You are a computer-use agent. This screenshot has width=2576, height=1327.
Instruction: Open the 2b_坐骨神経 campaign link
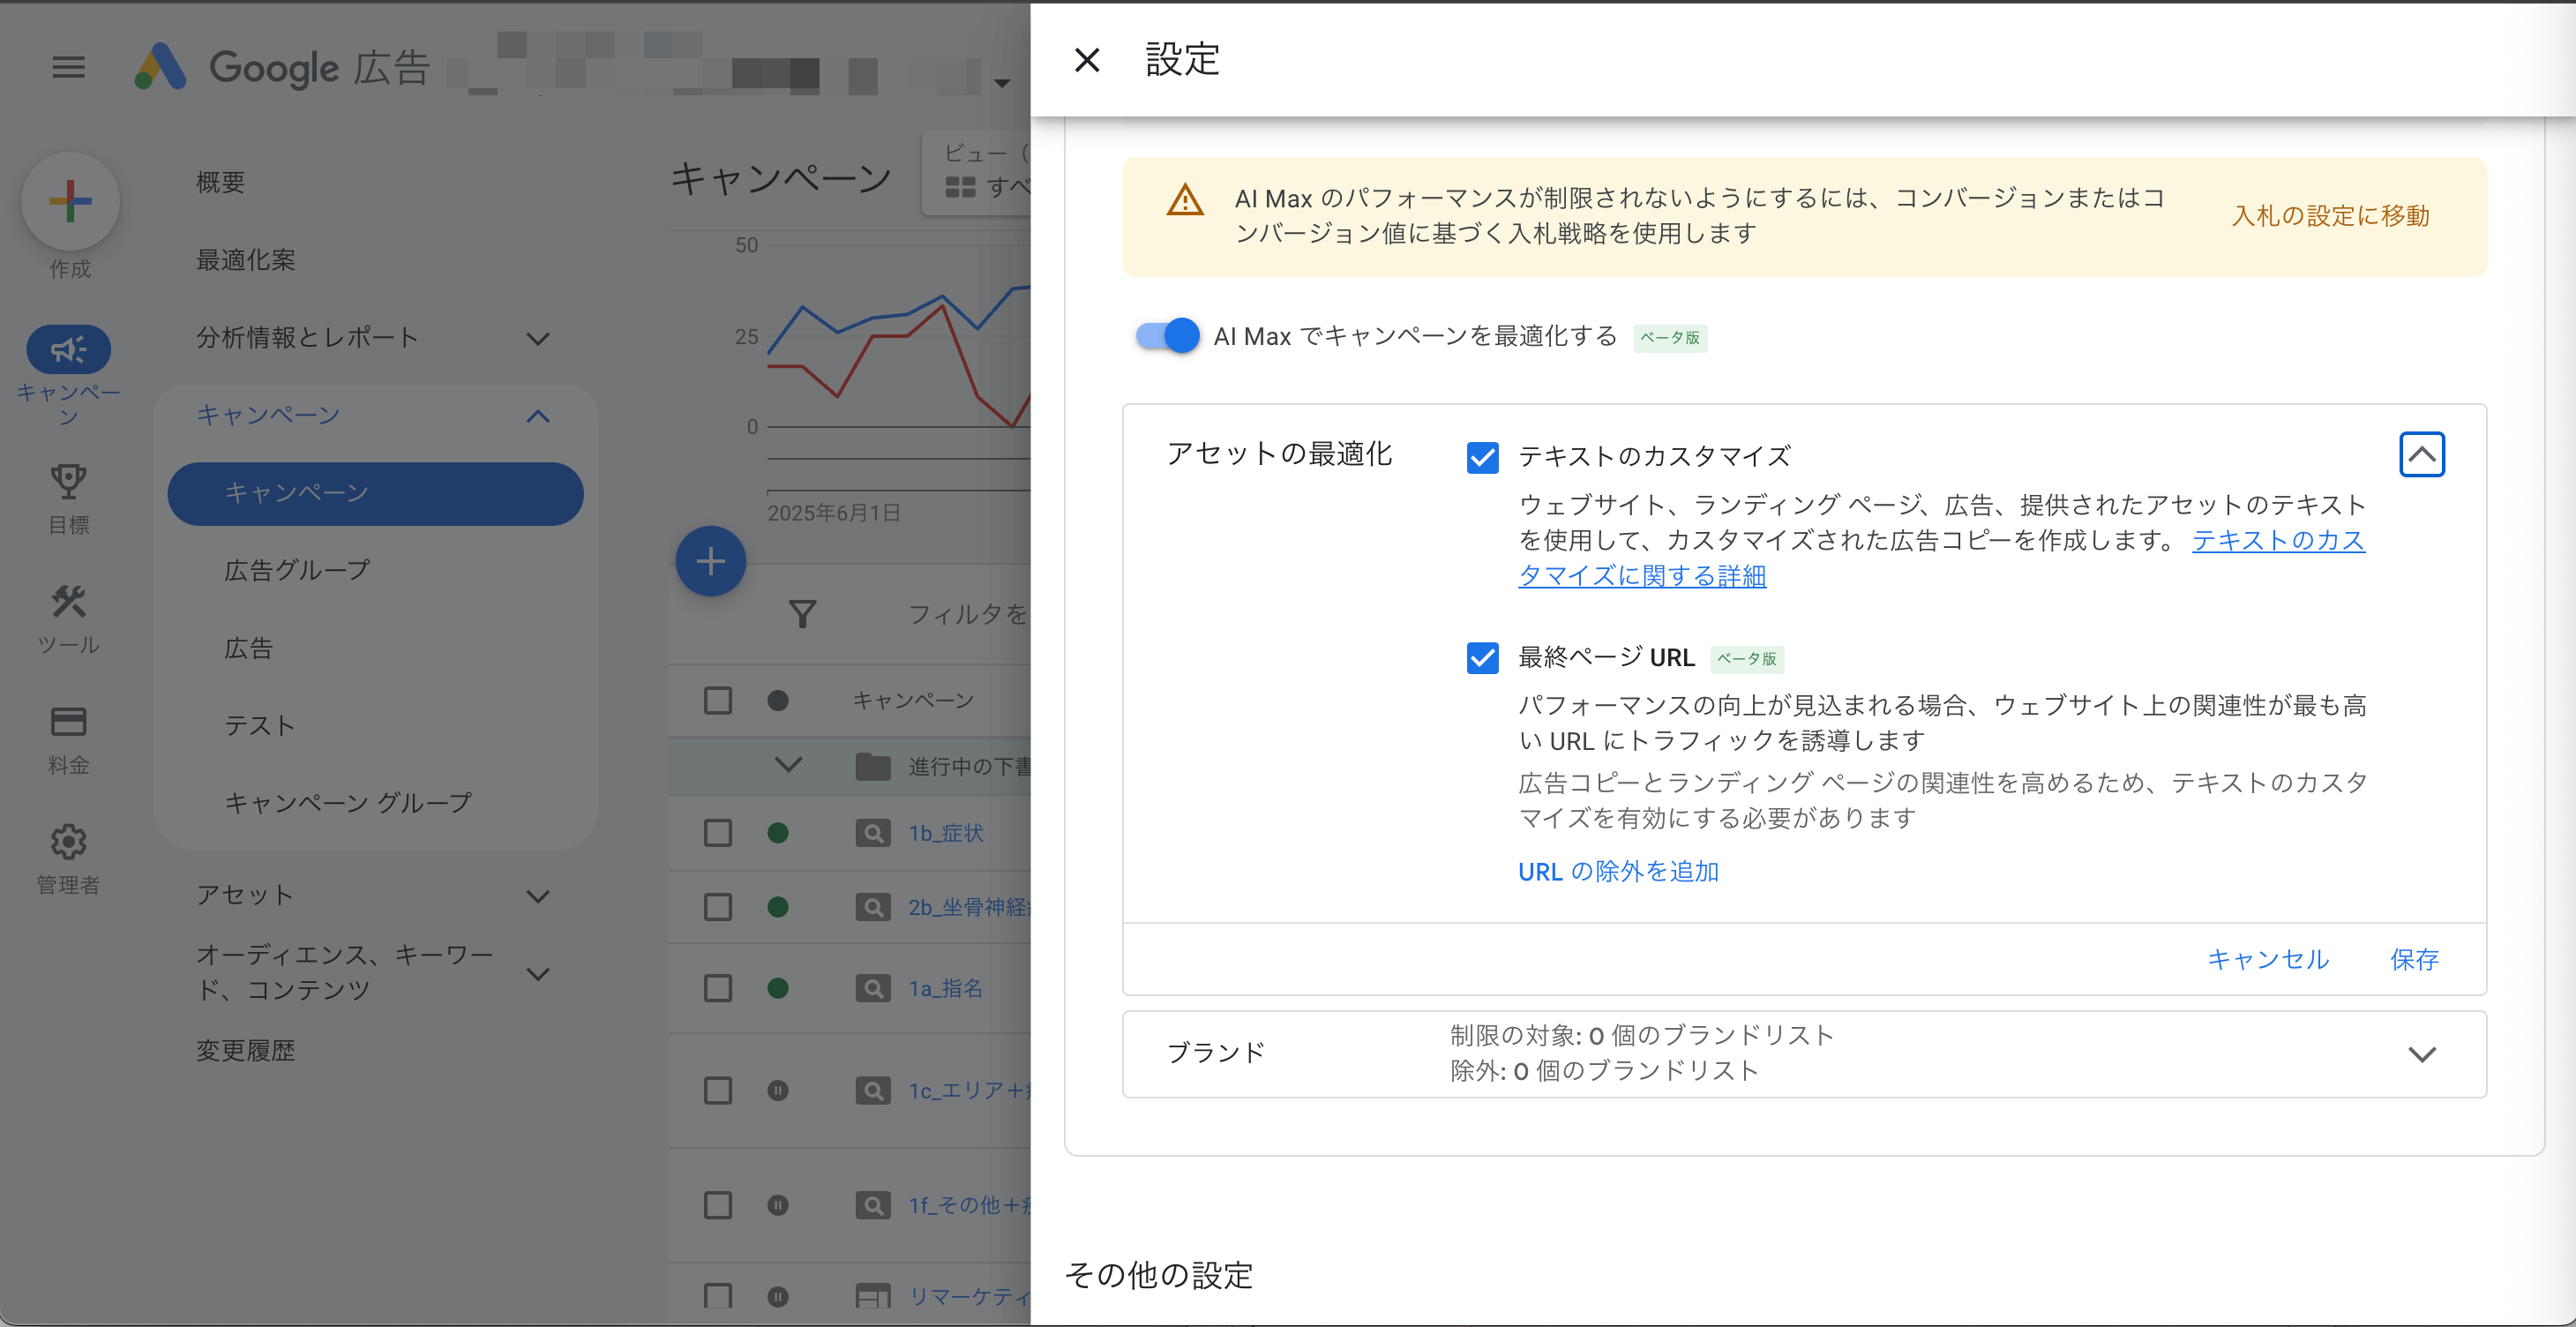(968, 907)
